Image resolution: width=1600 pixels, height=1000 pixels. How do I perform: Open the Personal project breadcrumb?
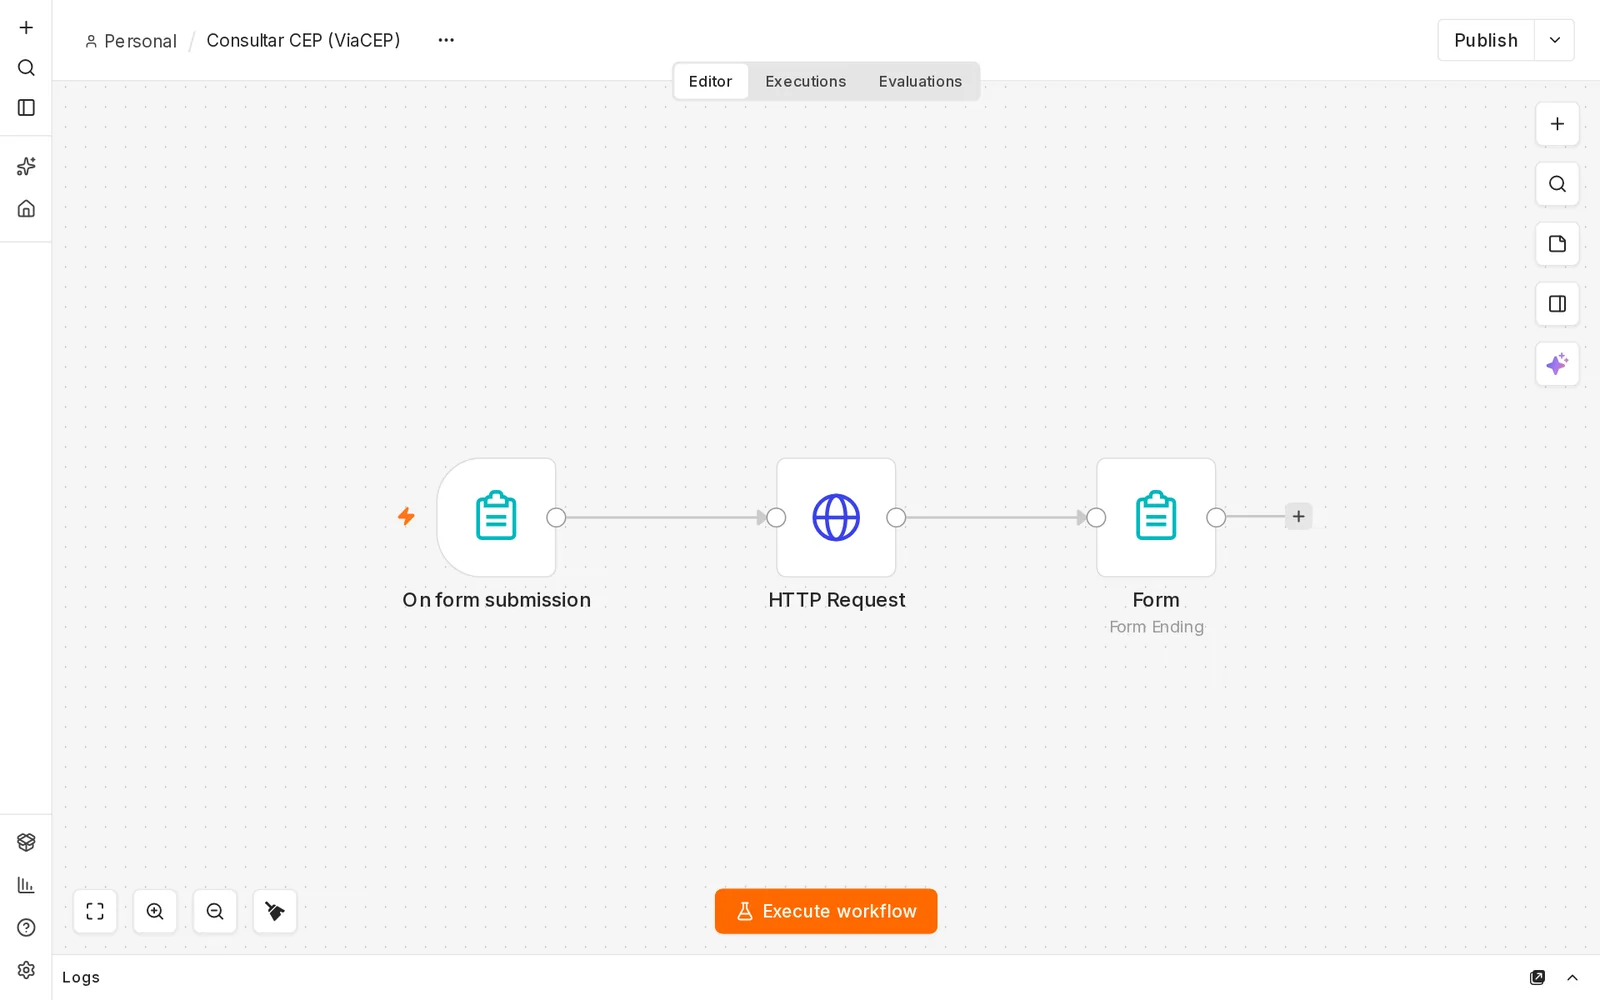[131, 41]
